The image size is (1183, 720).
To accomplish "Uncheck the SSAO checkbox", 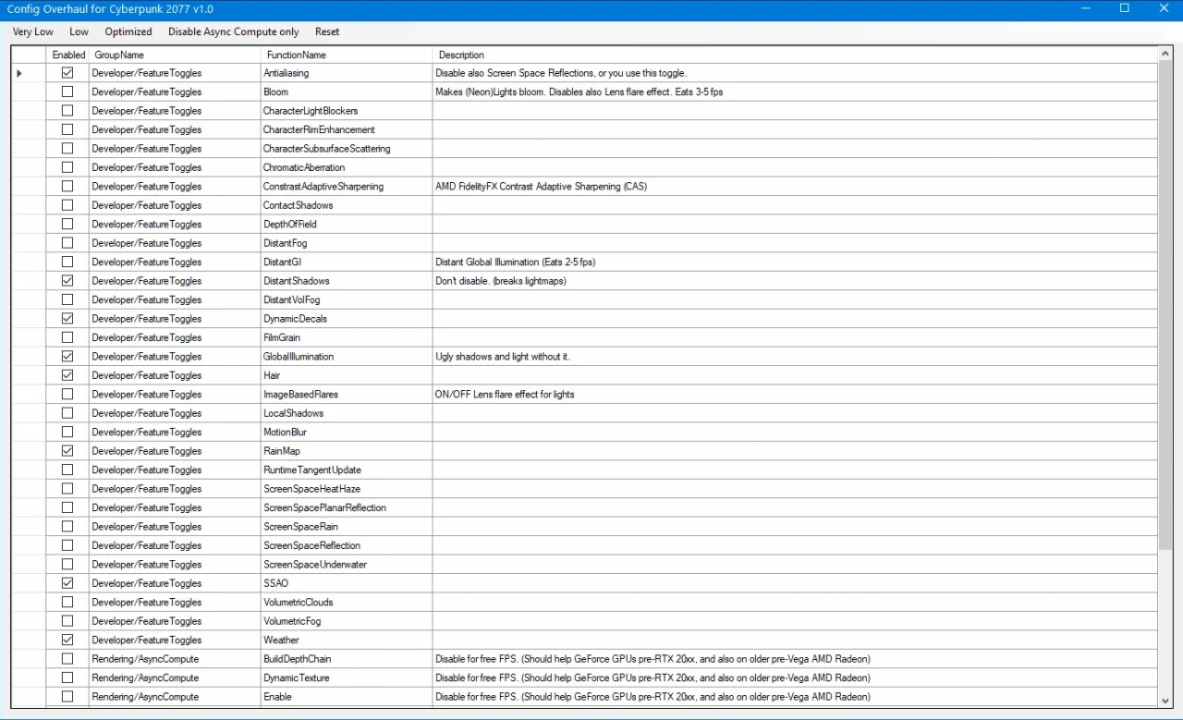I will [67, 583].
